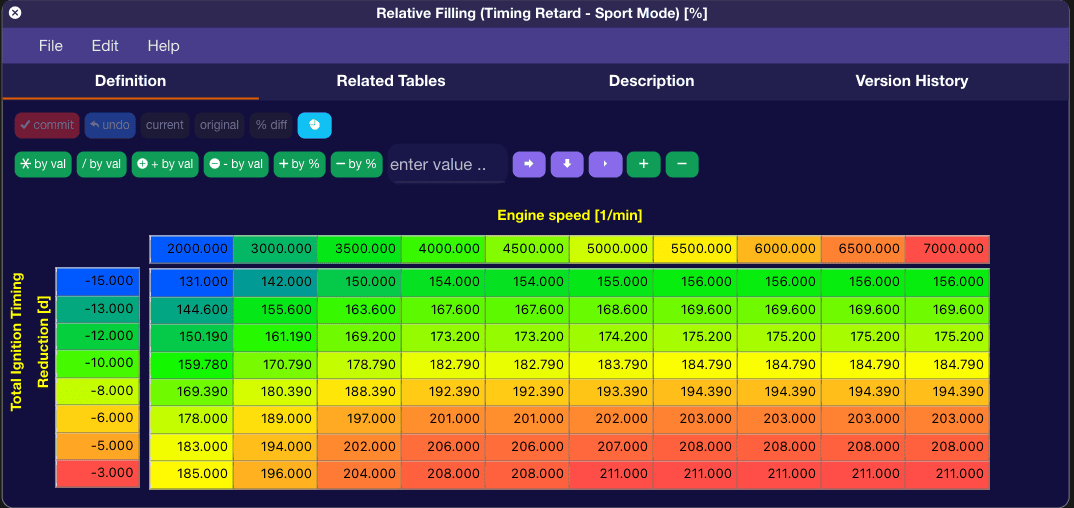Select the 3500.000 engine speed header cell
The width and height of the screenshot is (1074, 508).
tap(360, 249)
